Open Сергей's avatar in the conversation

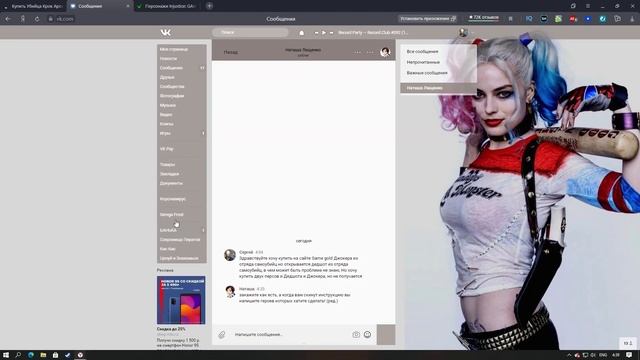pos(230,255)
